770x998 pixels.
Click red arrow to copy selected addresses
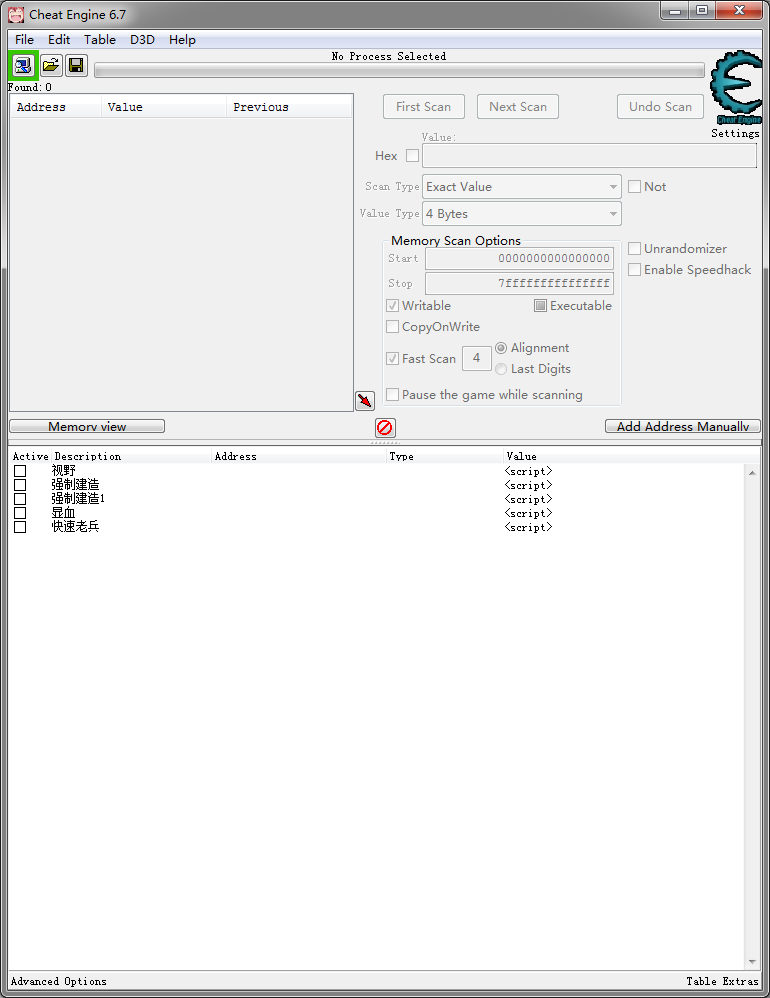point(365,400)
